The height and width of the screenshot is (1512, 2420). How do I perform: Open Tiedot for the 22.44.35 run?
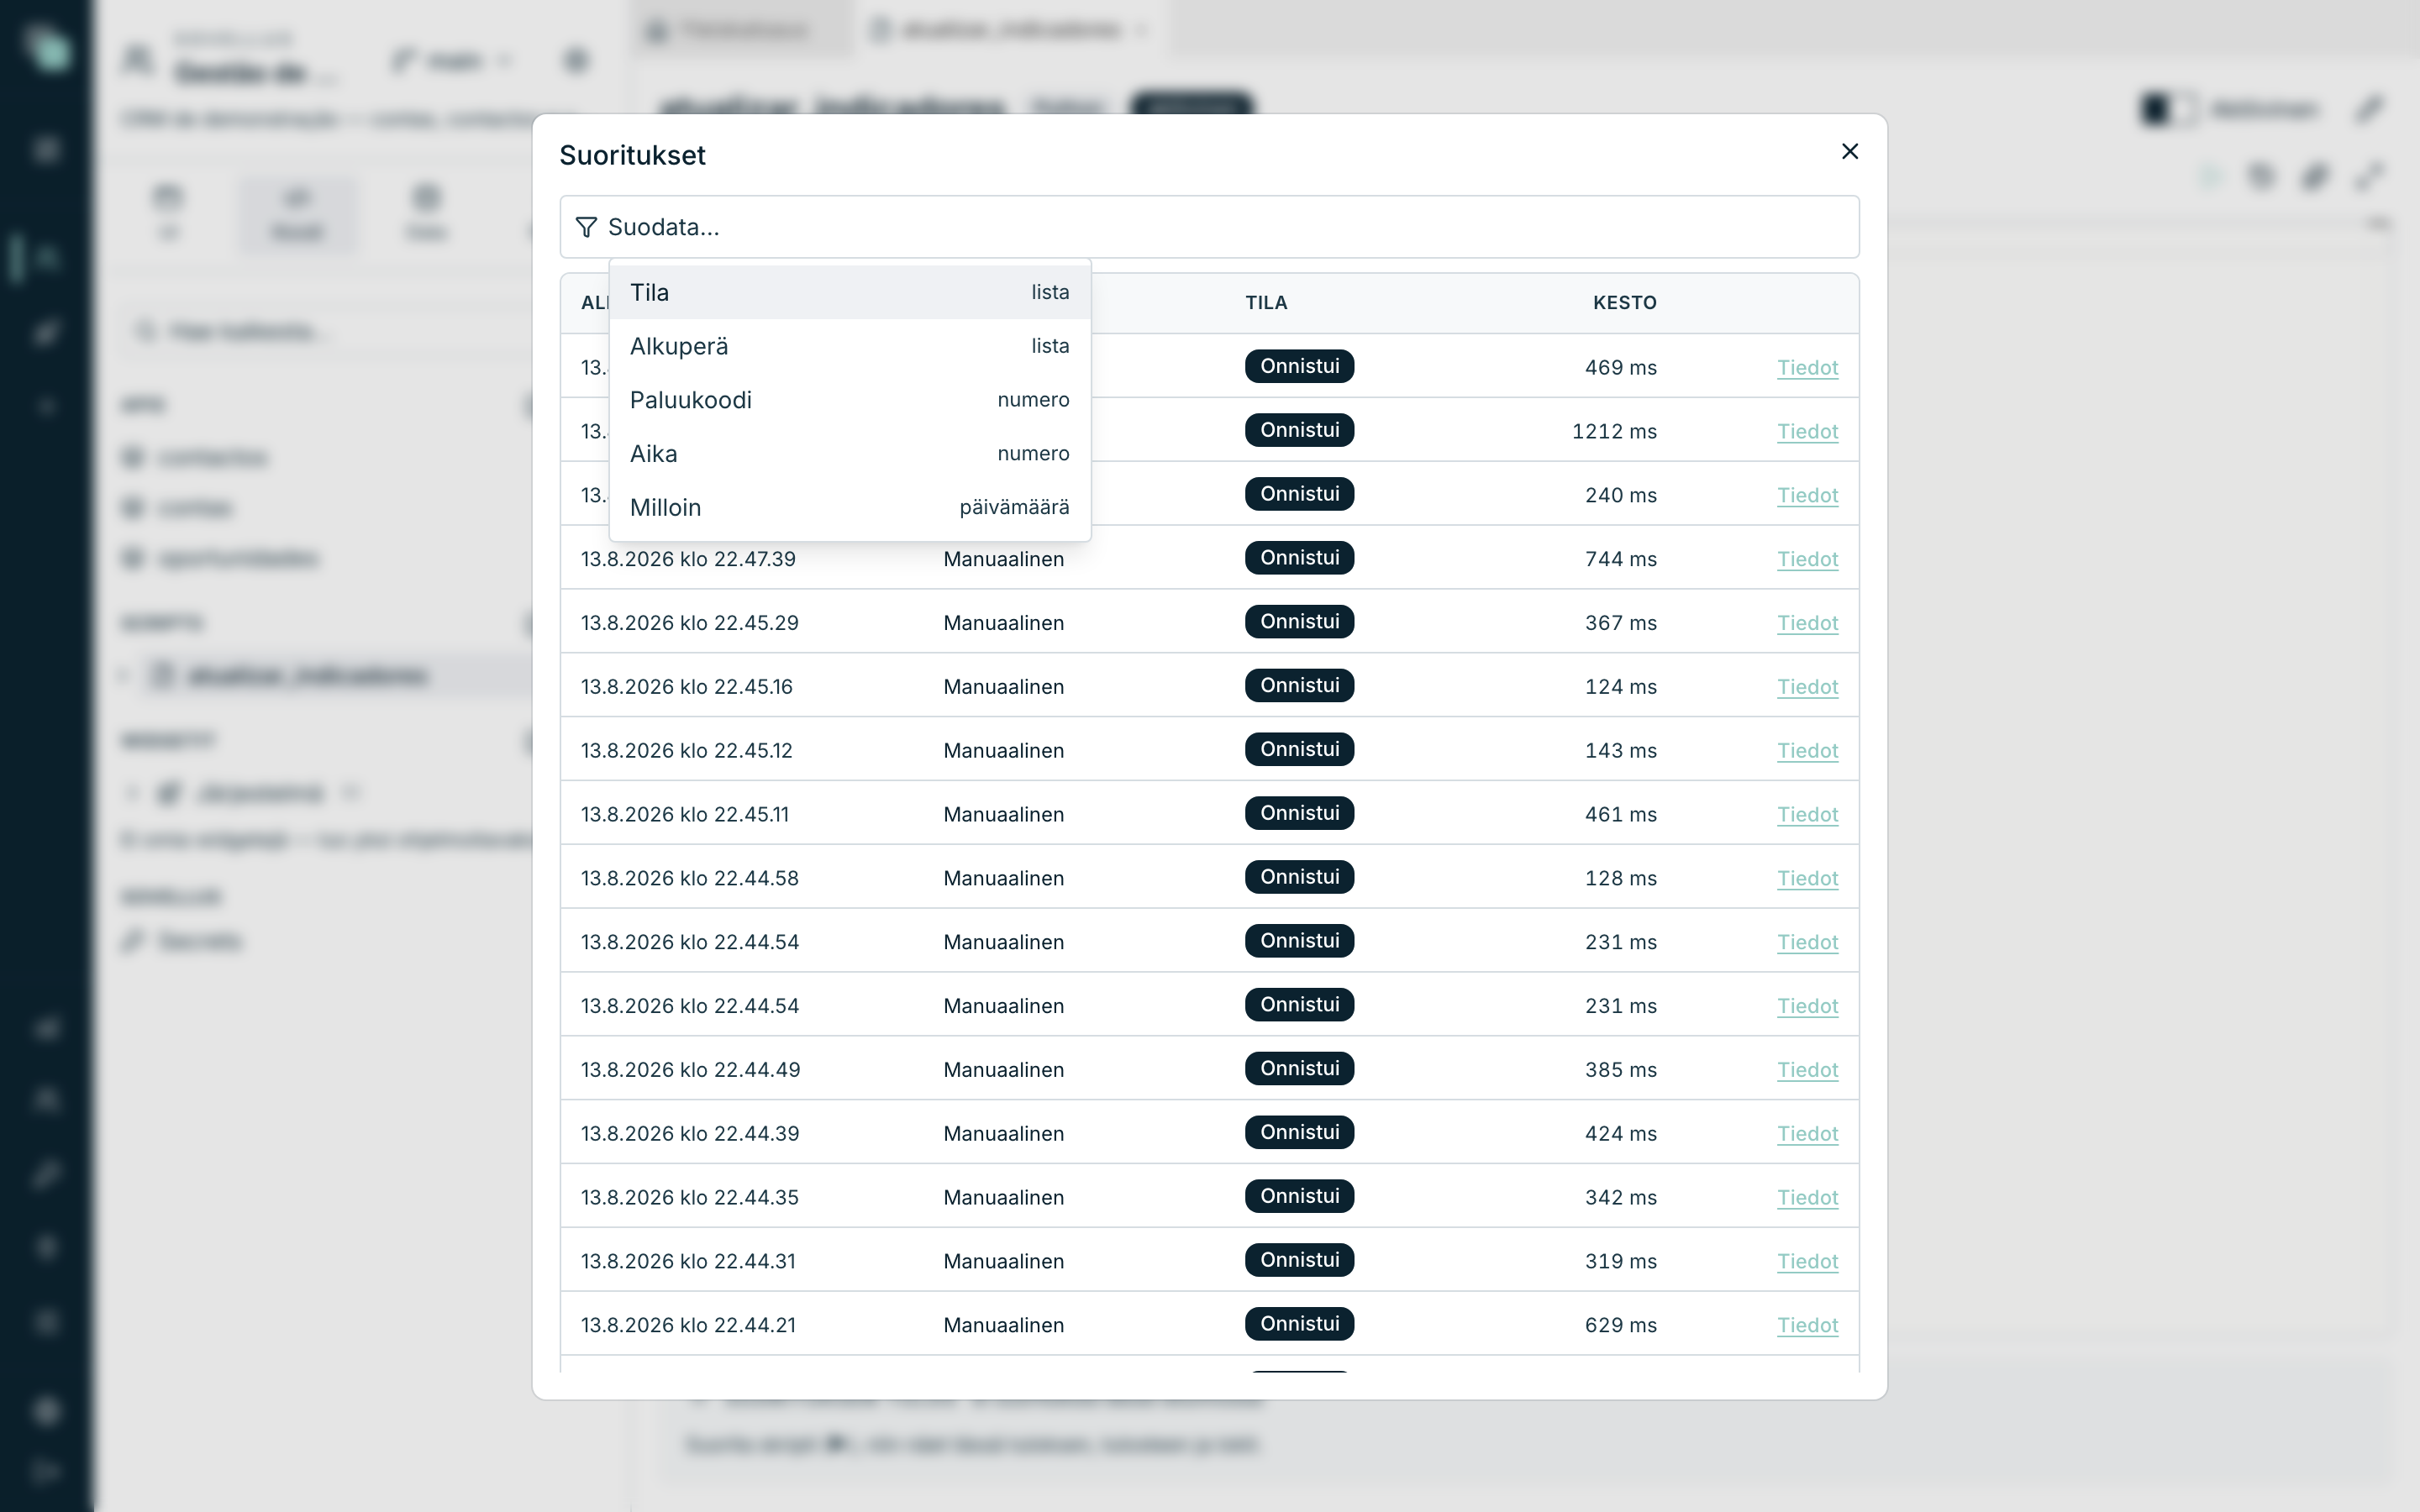click(1807, 1199)
